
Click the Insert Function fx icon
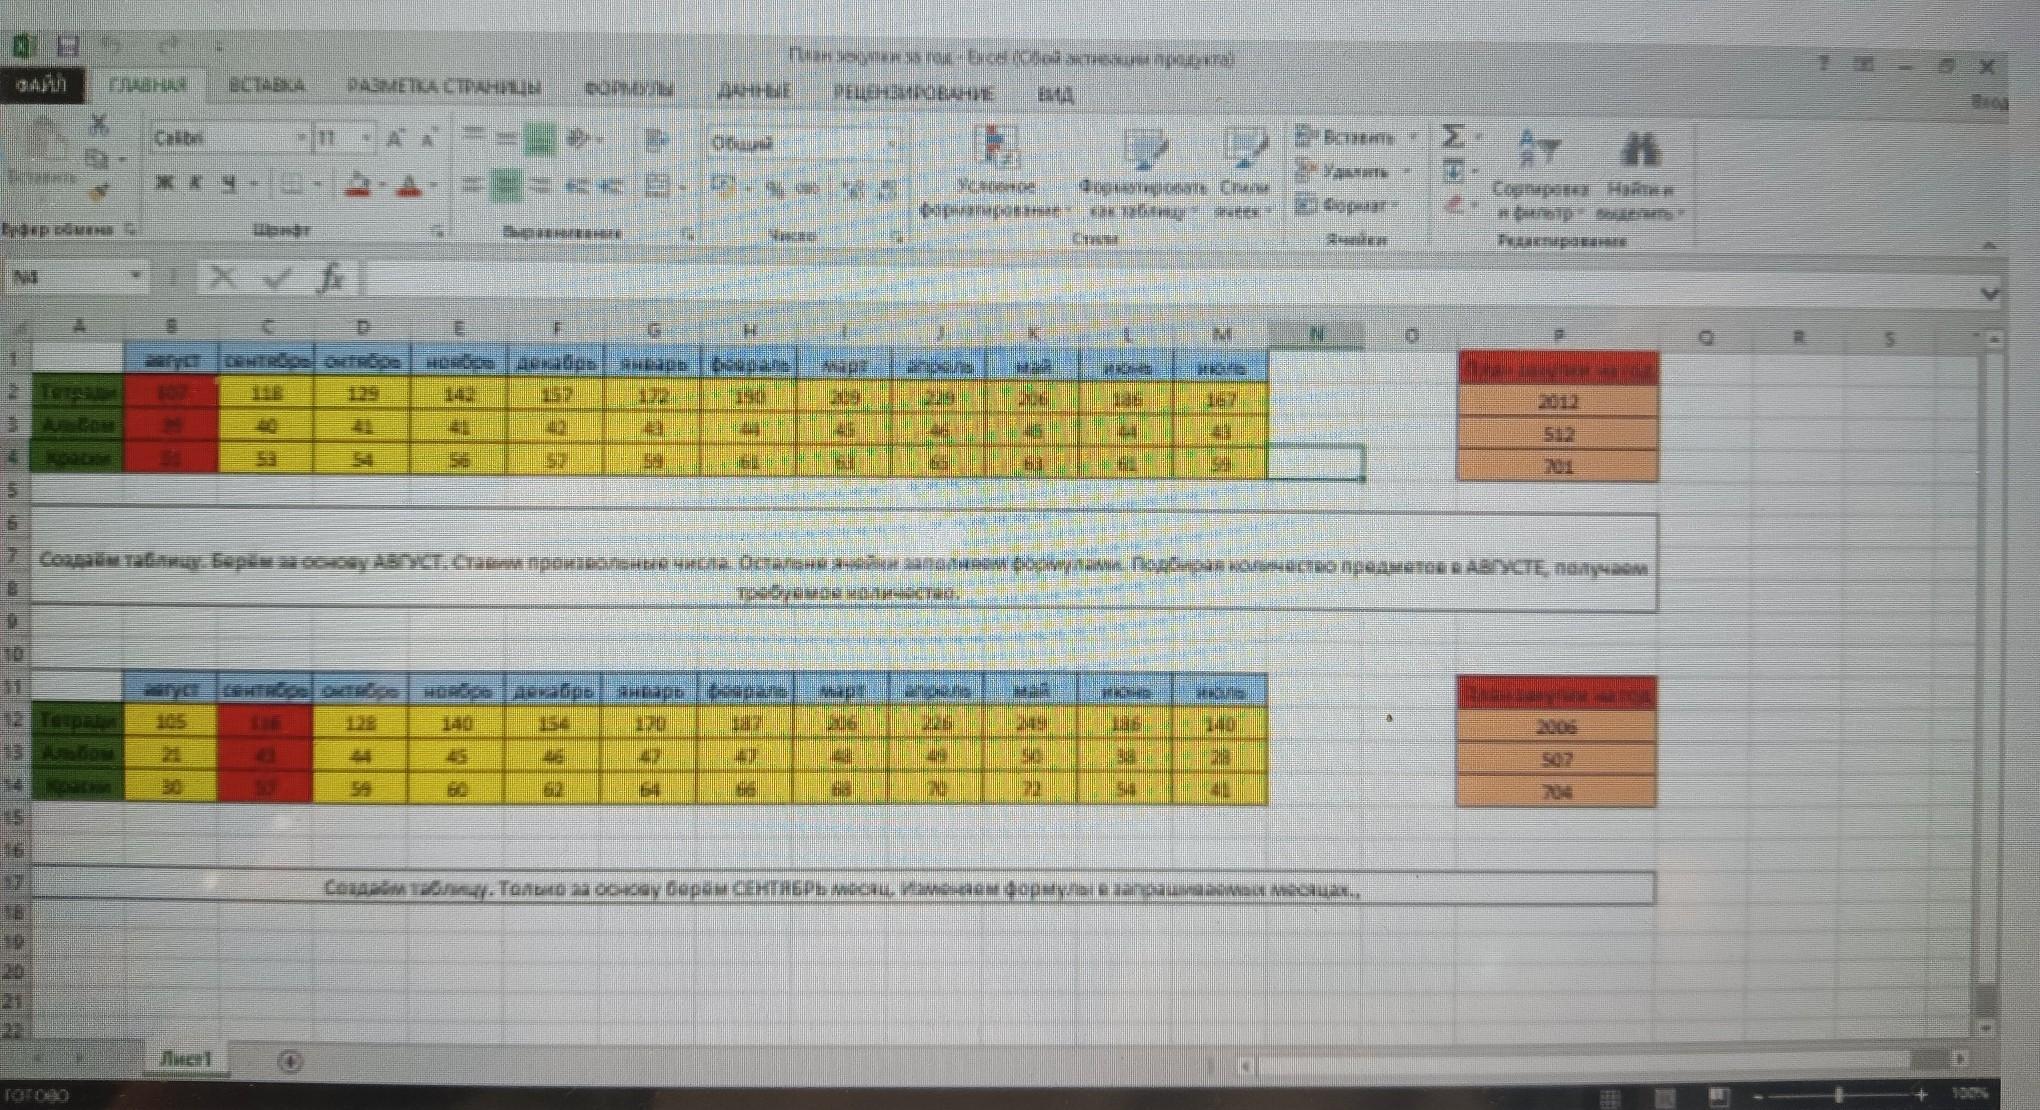(x=331, y=277)
